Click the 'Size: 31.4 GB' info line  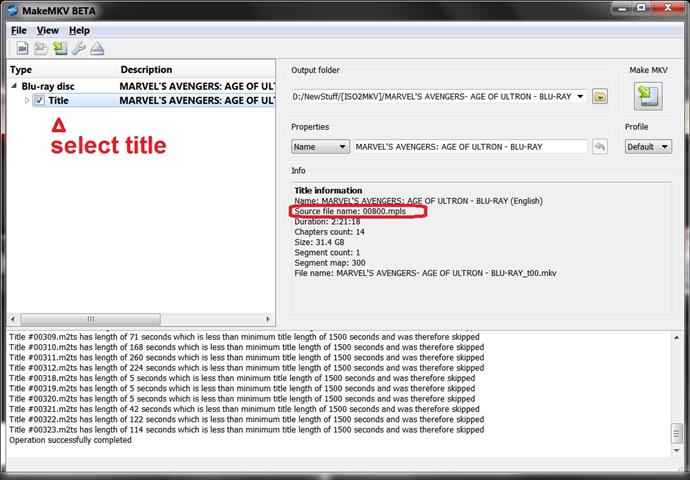pyautogui.click(x=319, y=242)
